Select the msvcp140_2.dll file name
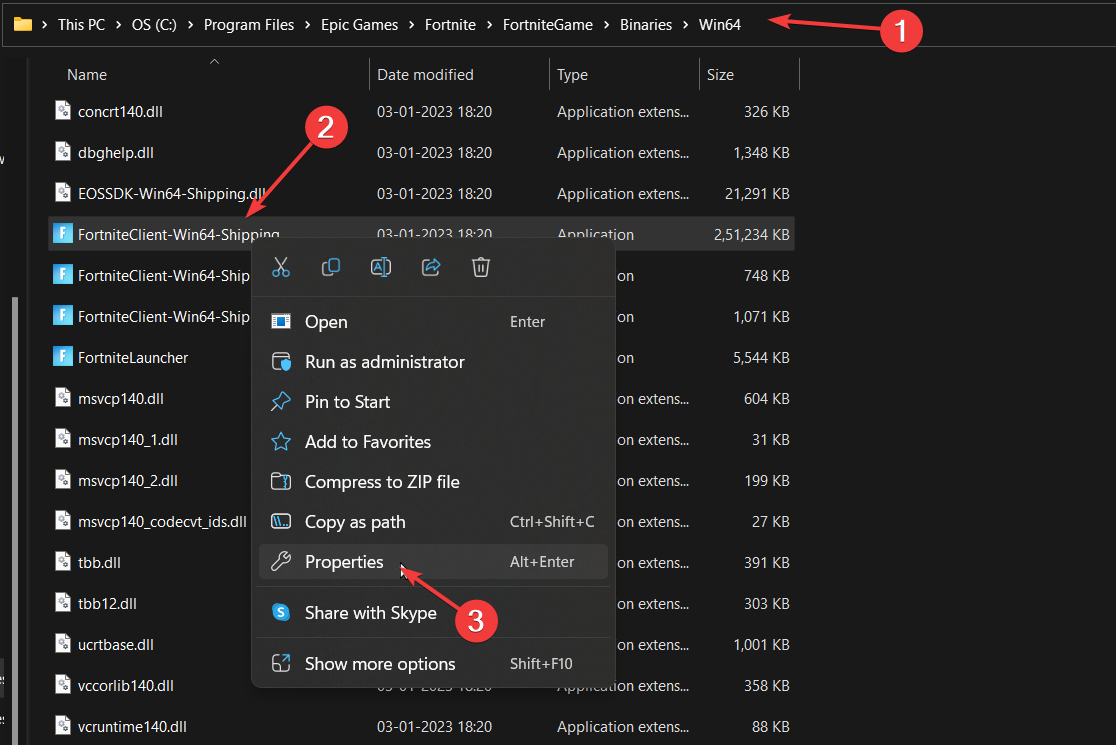The image size is (1116, 745). (x=127, y=480)
